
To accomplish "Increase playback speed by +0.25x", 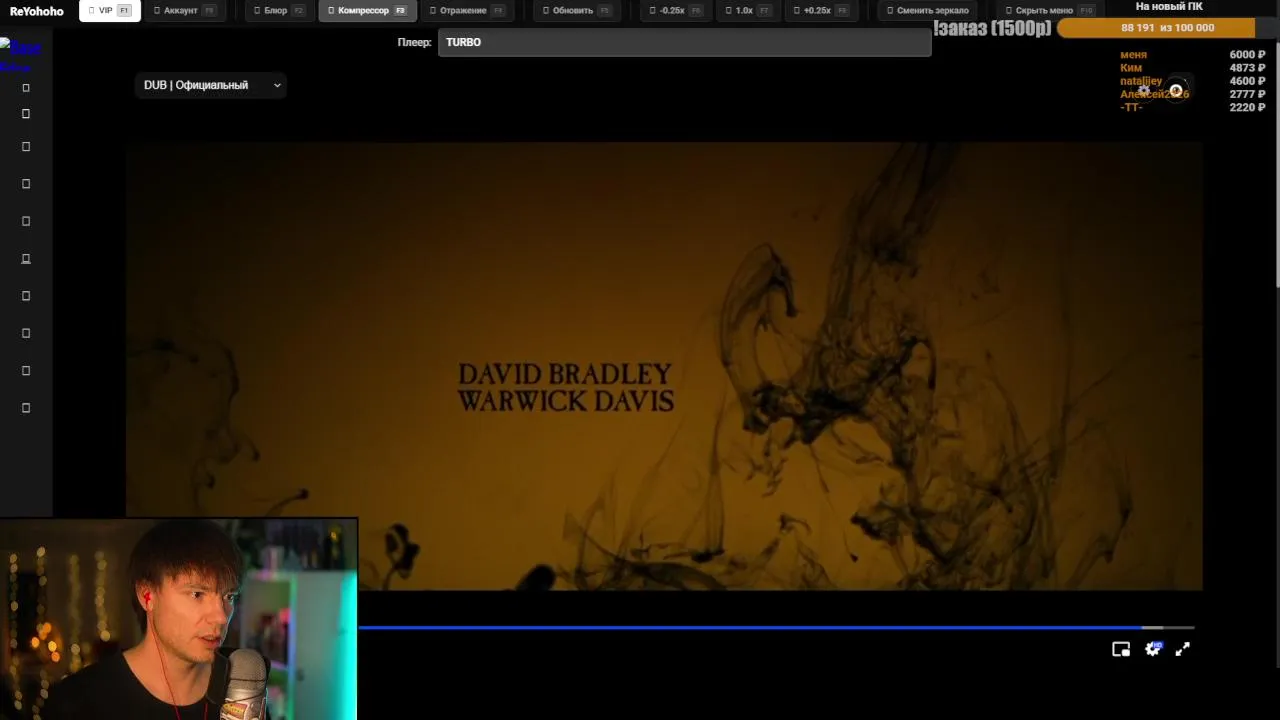I will pos(822,11).
